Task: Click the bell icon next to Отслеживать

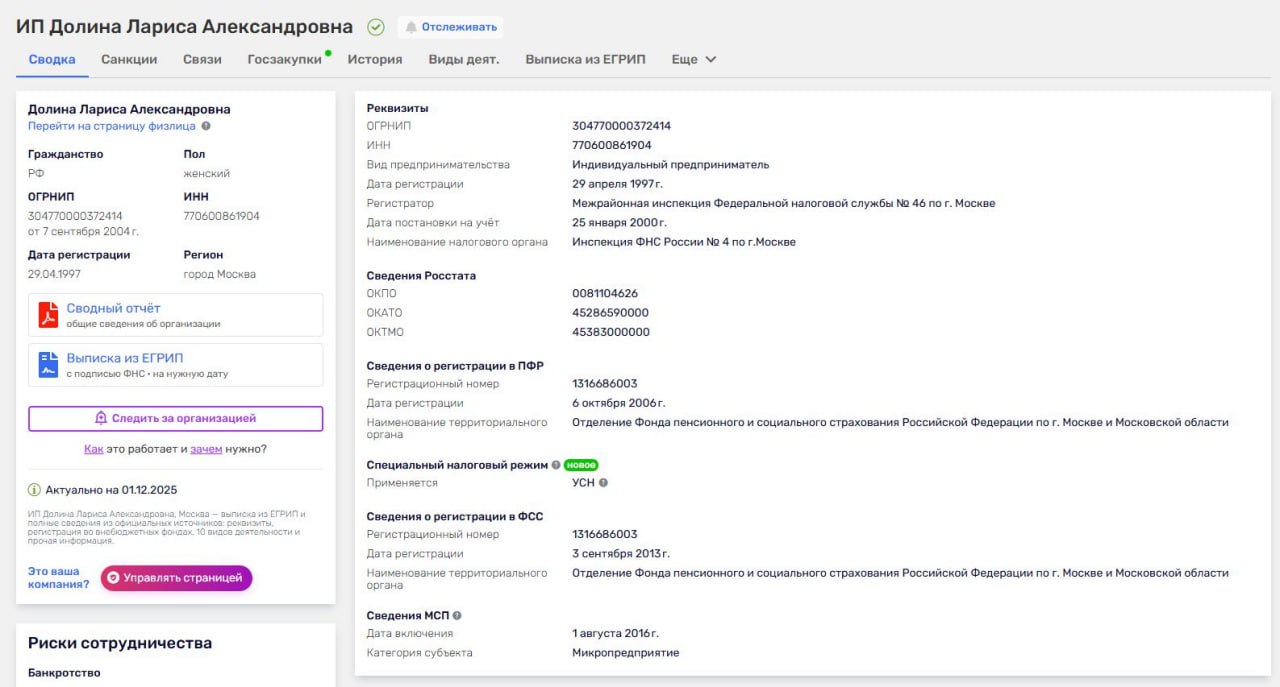Action: pyautogui.click(x=411, y=26)
